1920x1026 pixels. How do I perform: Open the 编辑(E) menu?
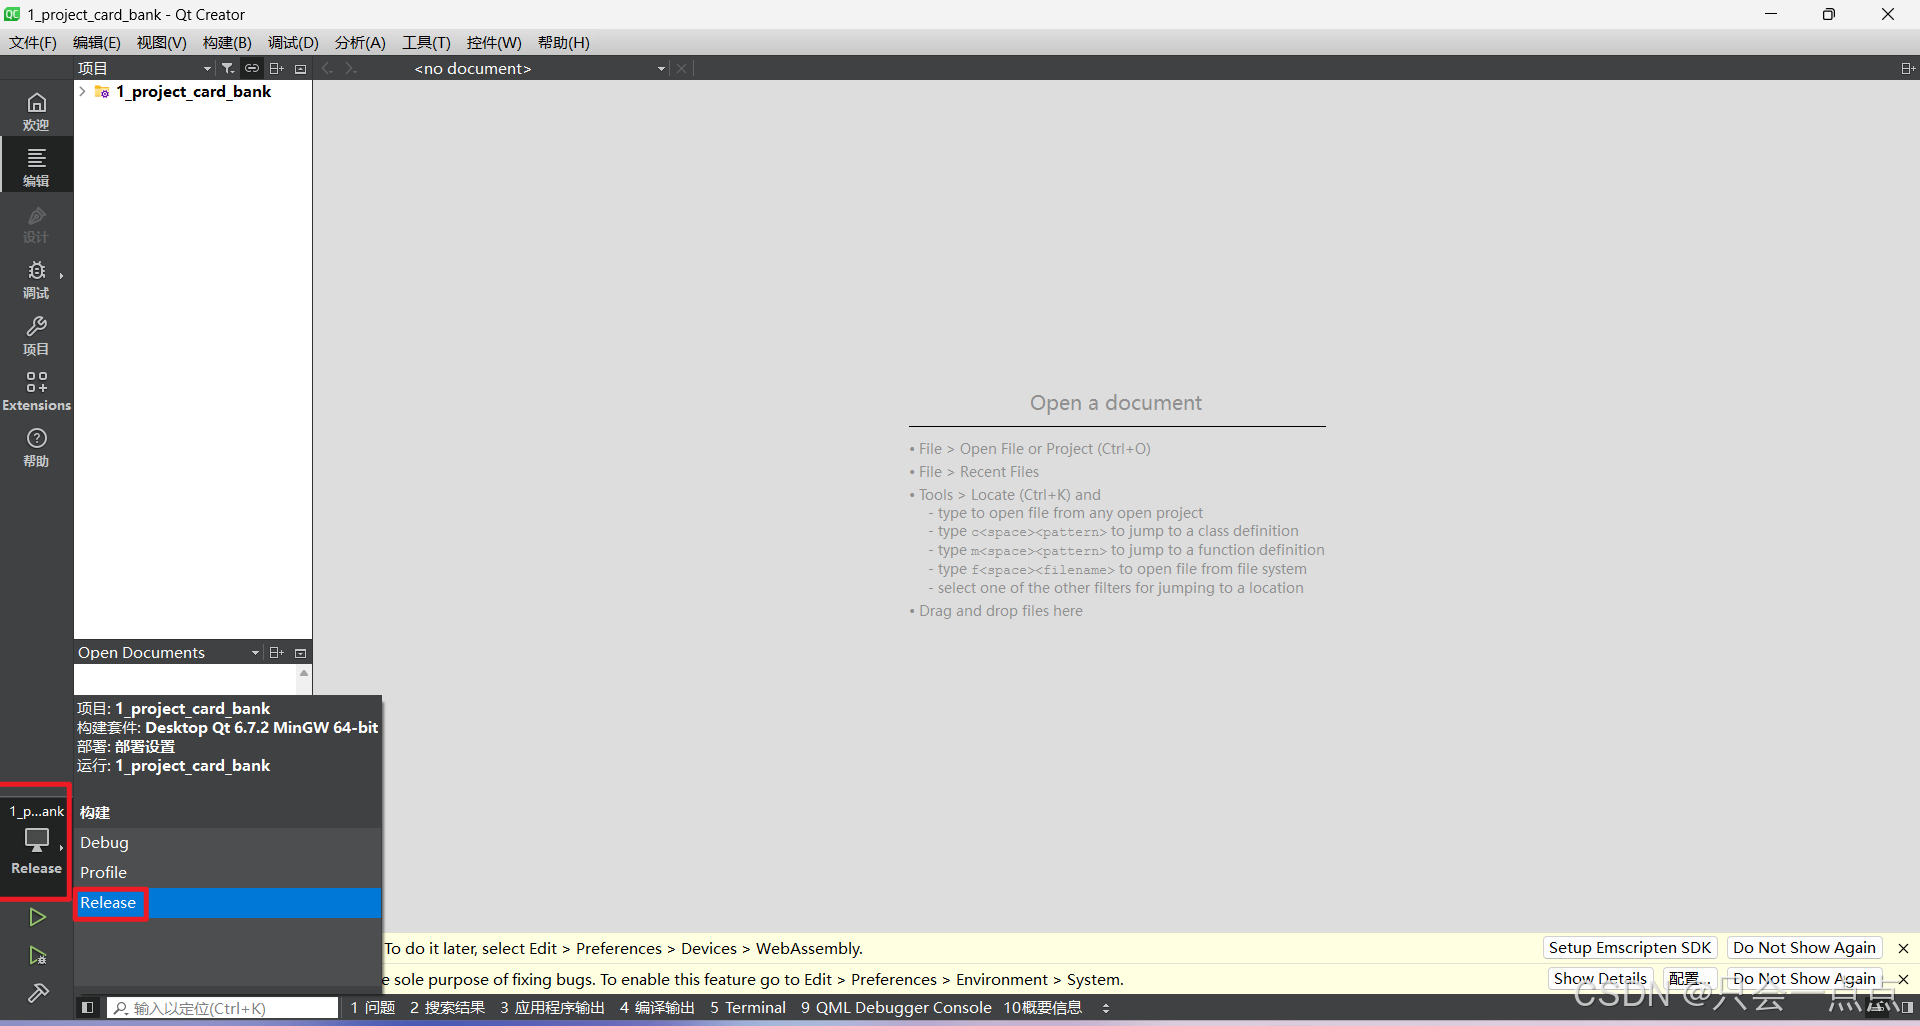click(96, 42)
